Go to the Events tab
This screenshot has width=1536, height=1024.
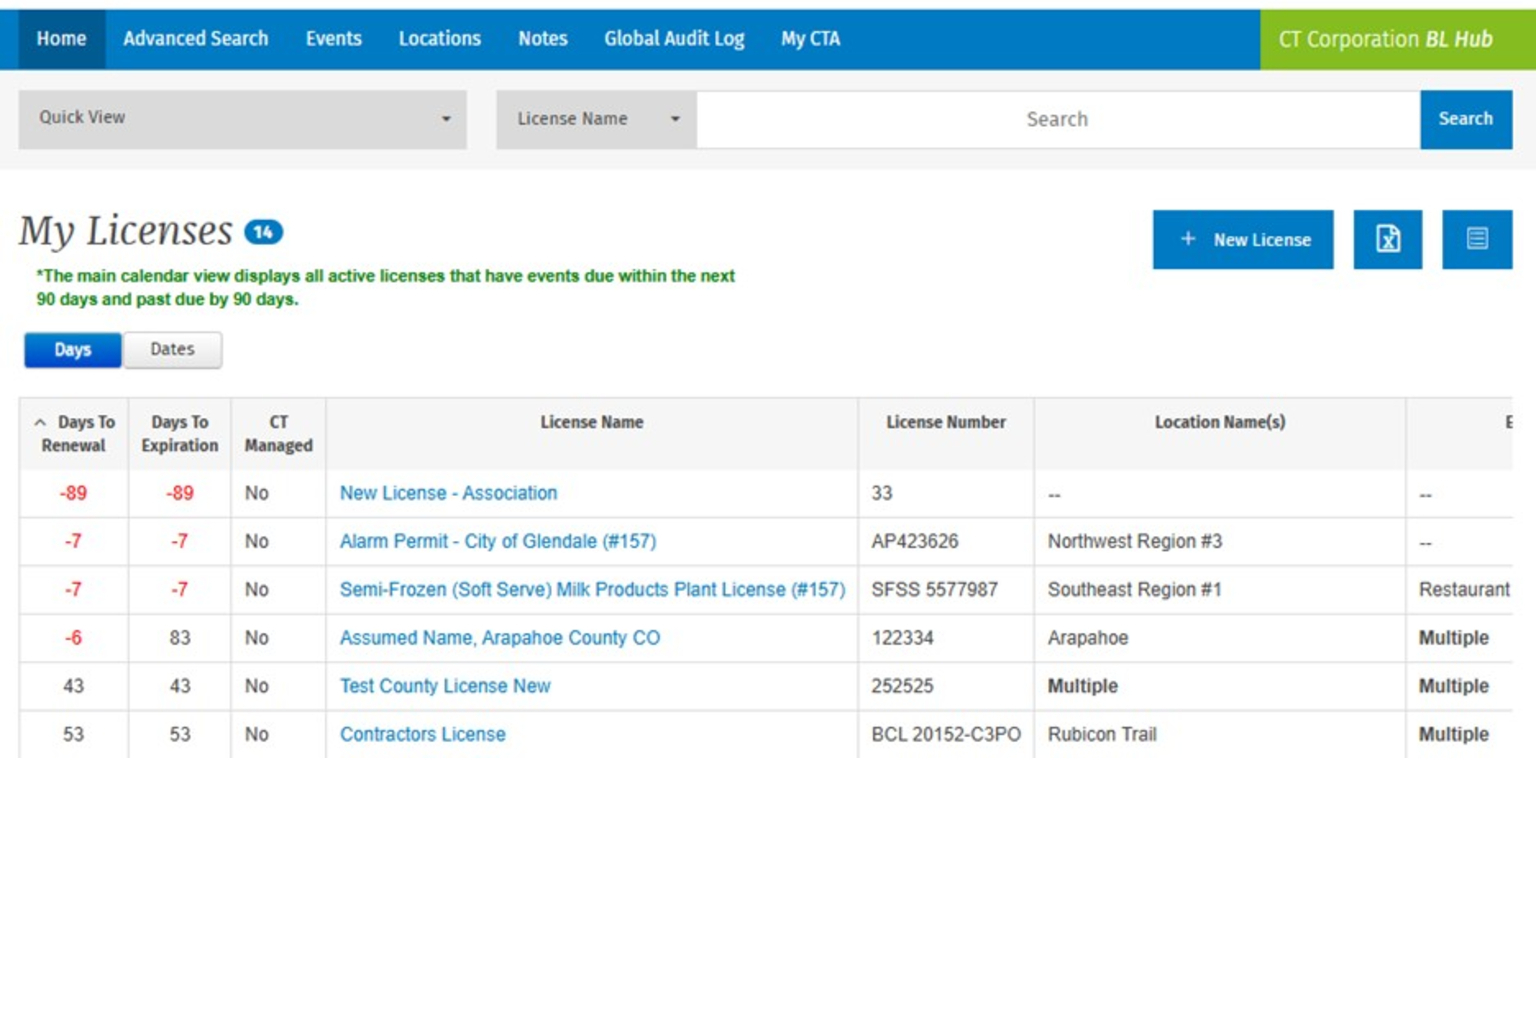[333, 39]
